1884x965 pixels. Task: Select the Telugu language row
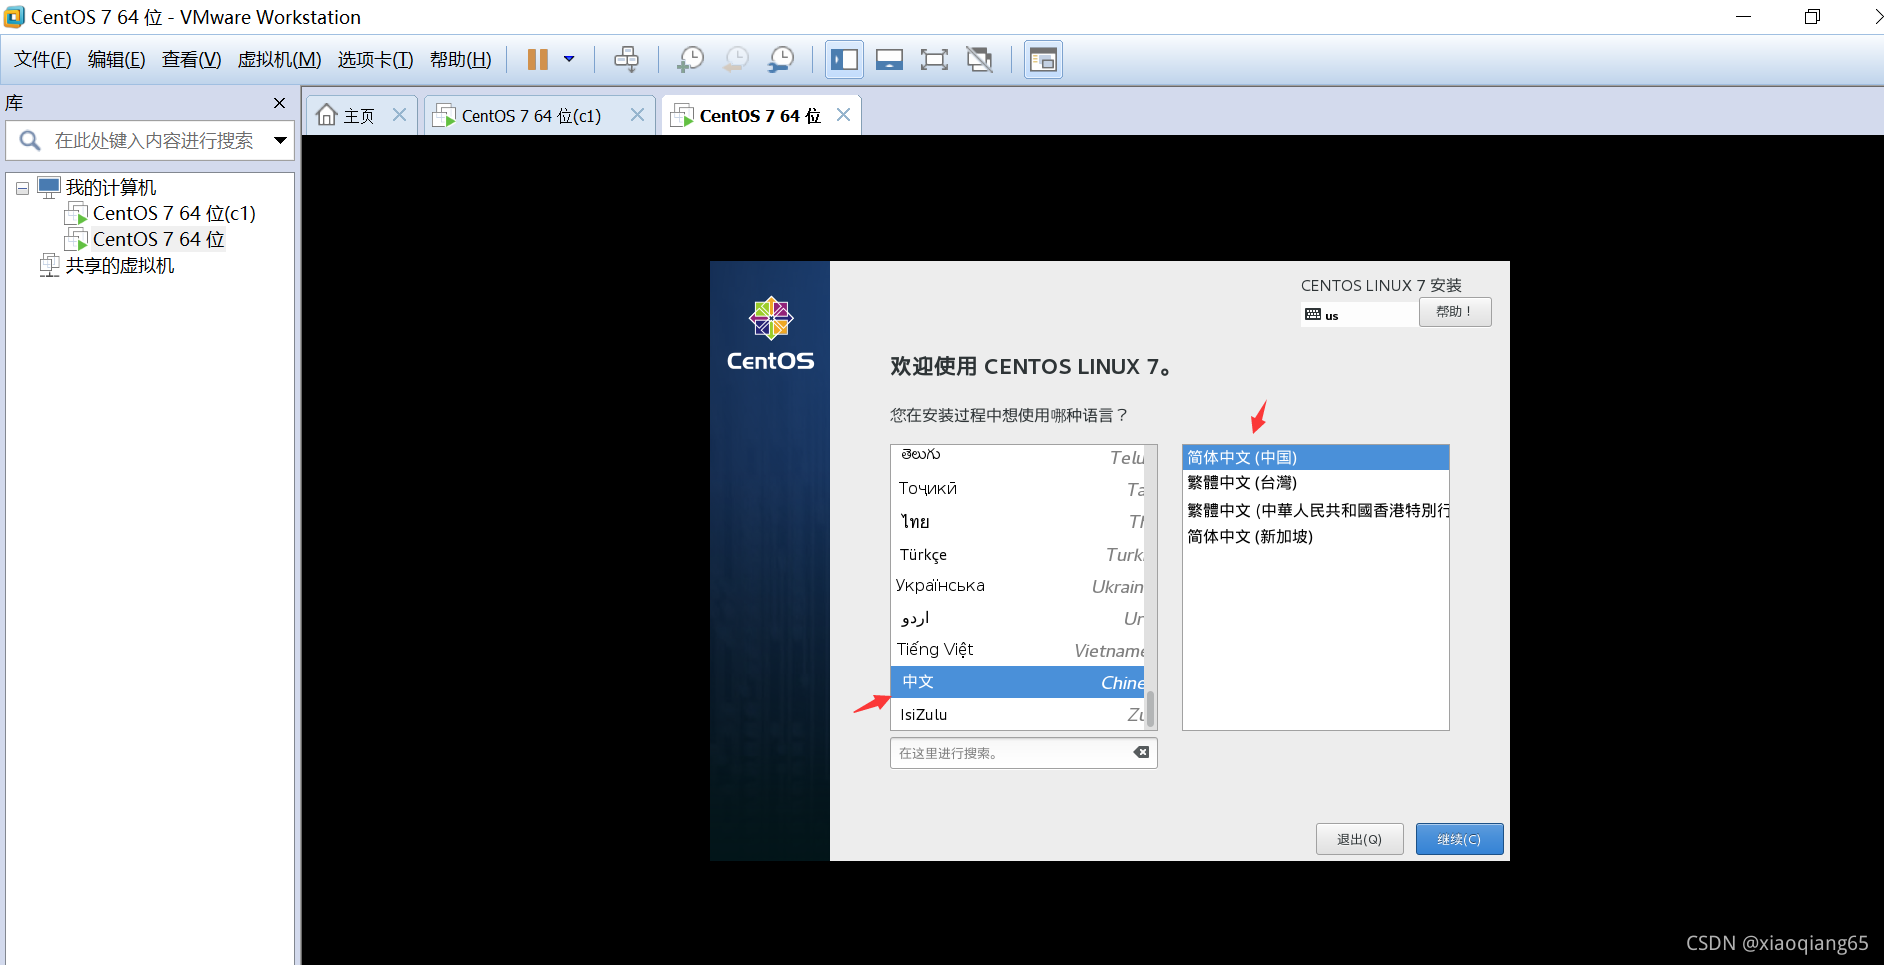(x=1017, y=458)
